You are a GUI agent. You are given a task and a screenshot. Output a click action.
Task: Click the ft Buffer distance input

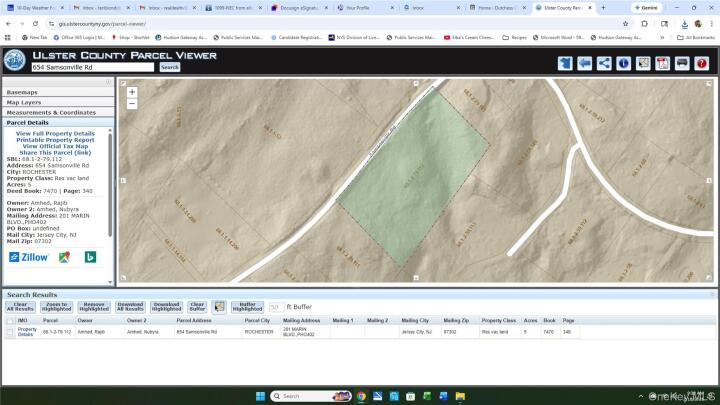(x=276, y=307)
